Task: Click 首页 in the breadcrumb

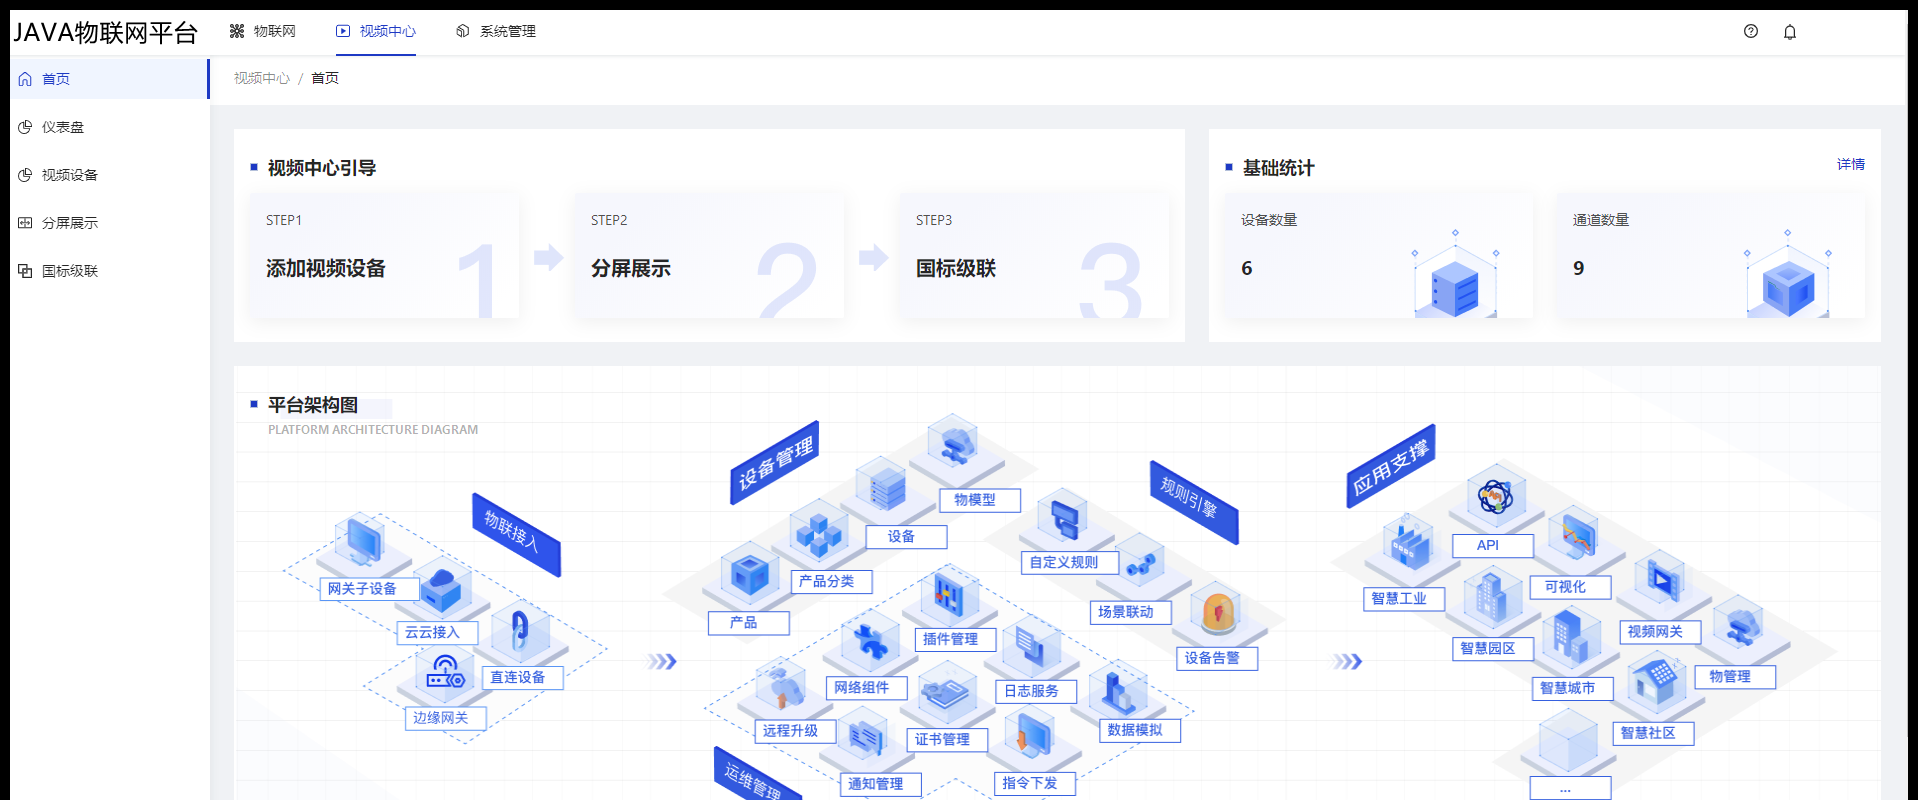Action: [x=325, y=78]
